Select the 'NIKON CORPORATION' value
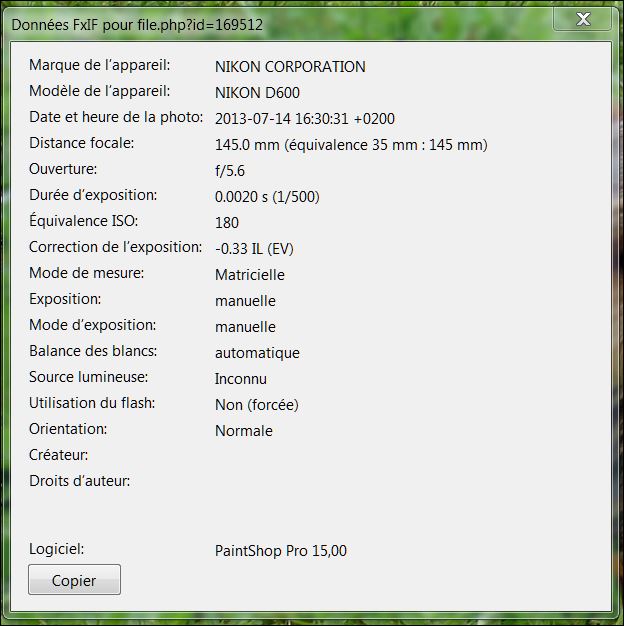This screenshot has width=624, height=626. pyautogui.click(x=290, y=67)
